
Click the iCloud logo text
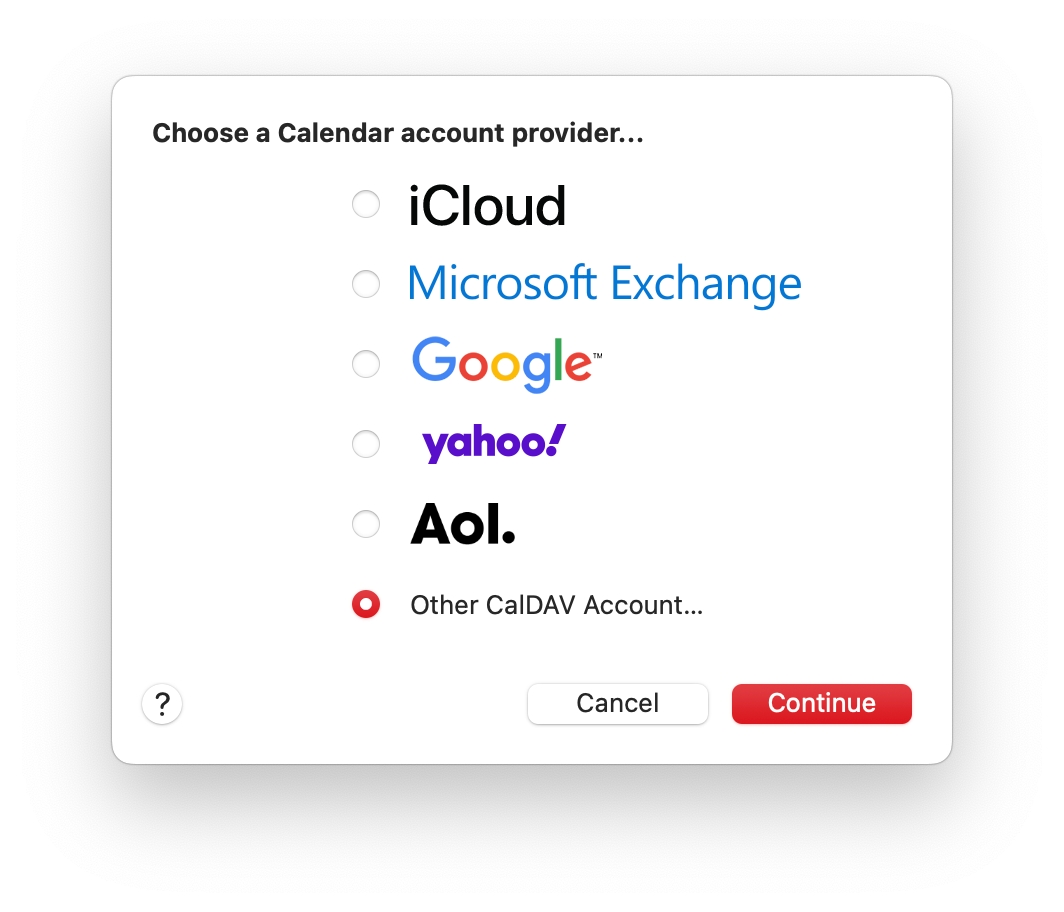(487, 206)
